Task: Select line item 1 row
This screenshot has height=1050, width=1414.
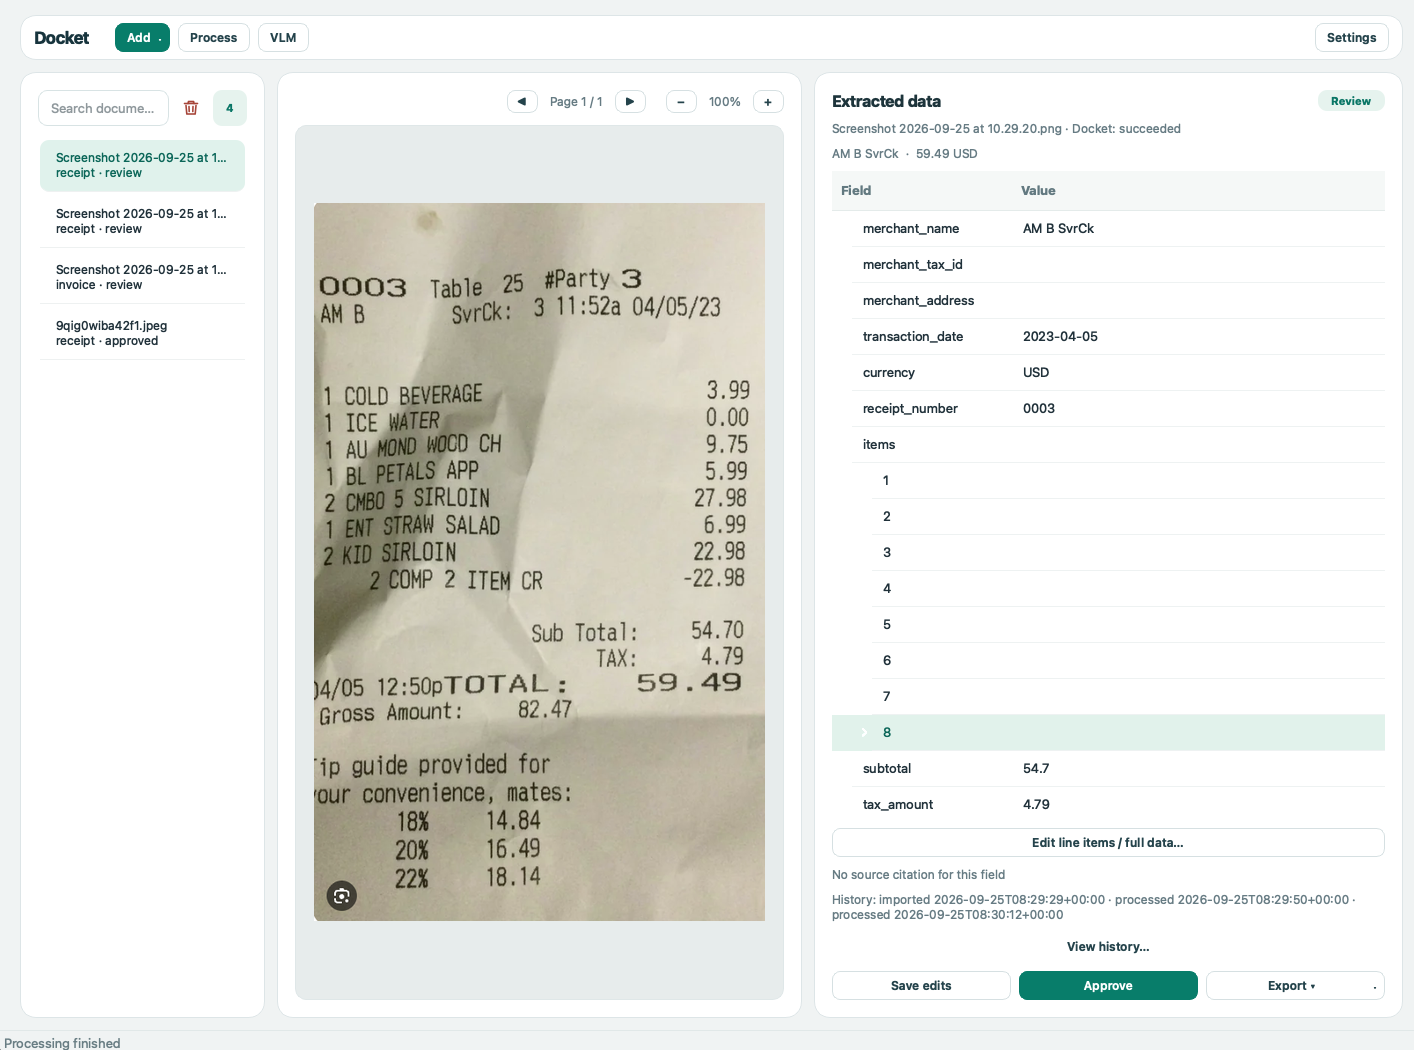Action: click(1108, 481)
